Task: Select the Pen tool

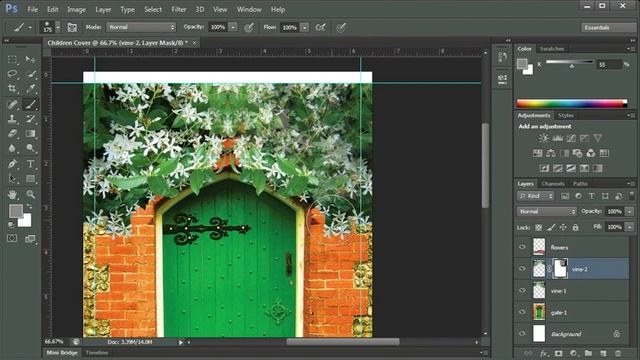Action: (12, 164)
